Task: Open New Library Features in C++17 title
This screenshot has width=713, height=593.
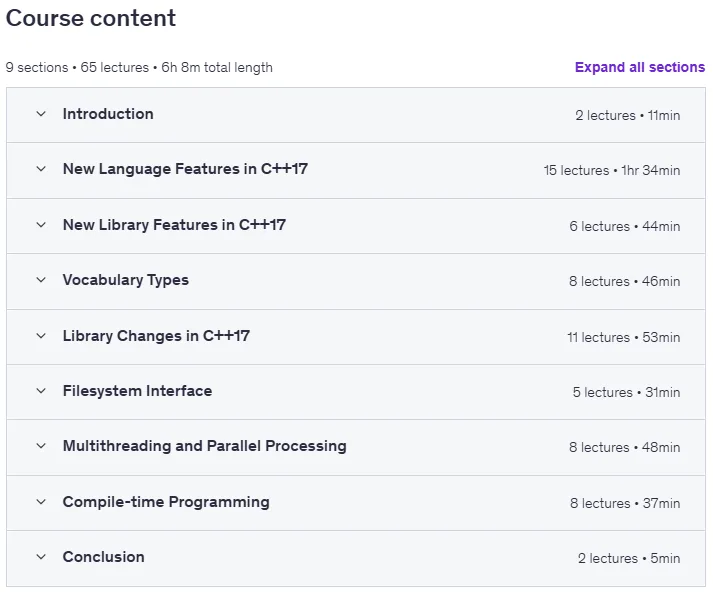Action: pyautogui.click(x=174, y=225)
